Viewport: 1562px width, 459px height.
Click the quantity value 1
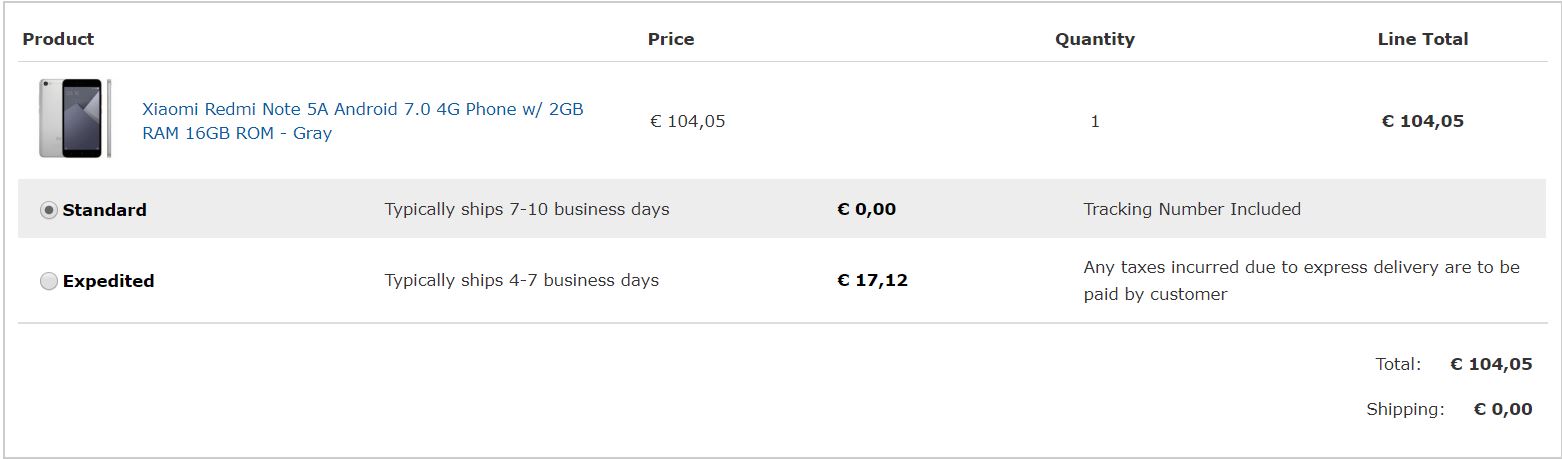pos(1095,121)
